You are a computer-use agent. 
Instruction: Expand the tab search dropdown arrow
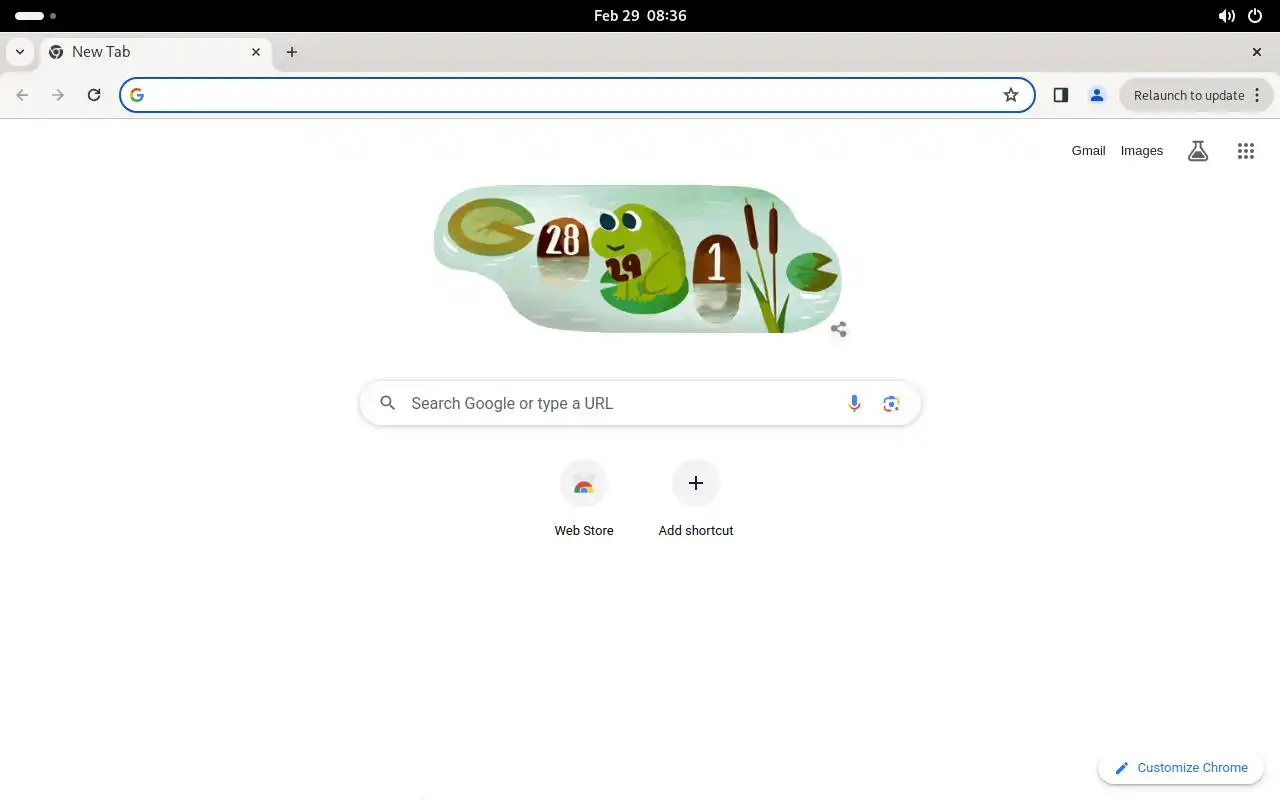click(20, 52)
